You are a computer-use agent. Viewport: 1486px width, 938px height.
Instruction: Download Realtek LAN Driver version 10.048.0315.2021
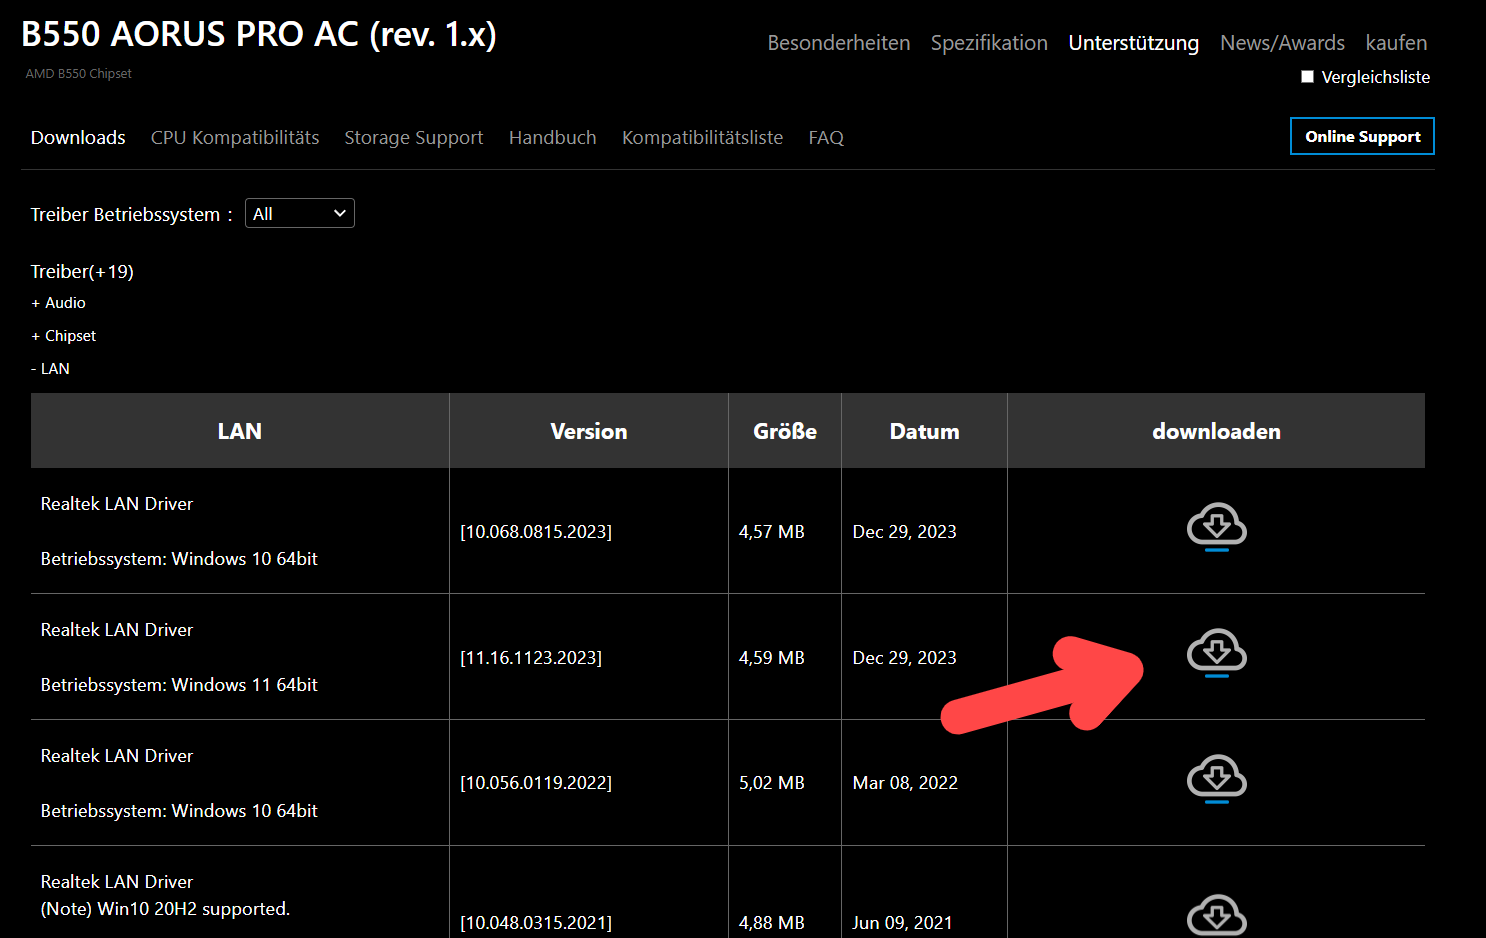point(1216,916)
